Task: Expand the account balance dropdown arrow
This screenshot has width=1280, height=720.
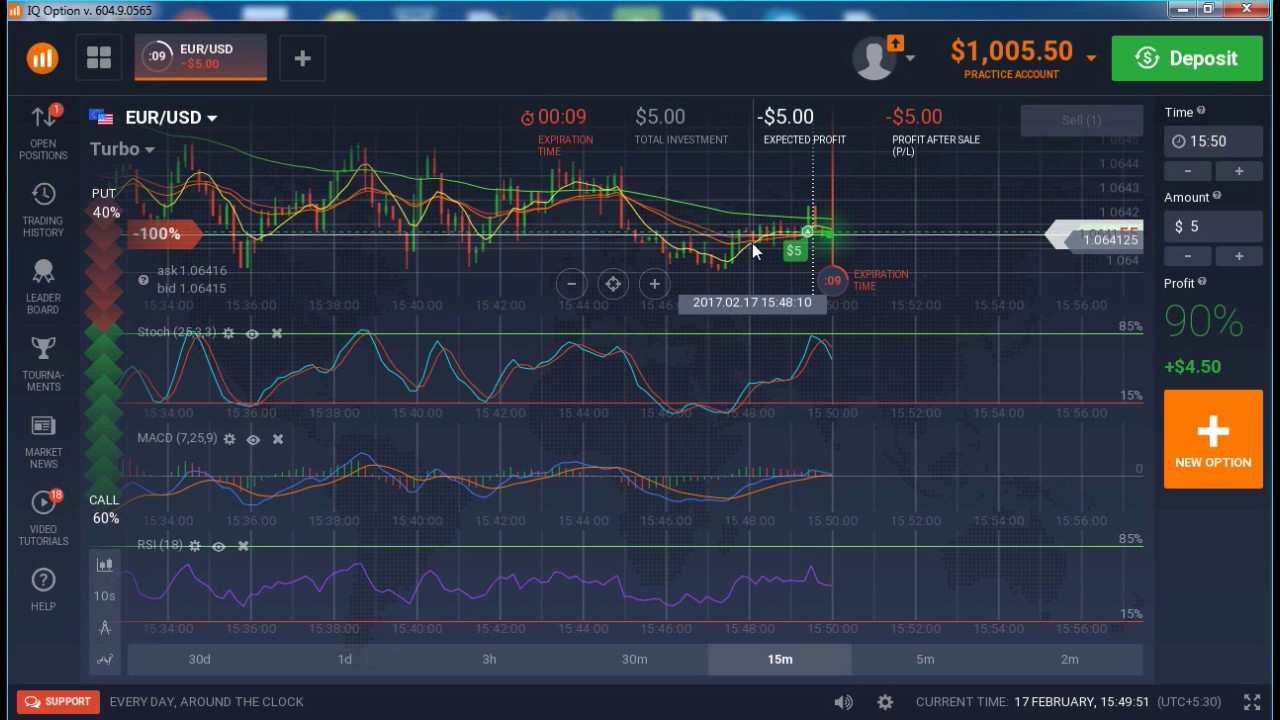Action: 1091,57
